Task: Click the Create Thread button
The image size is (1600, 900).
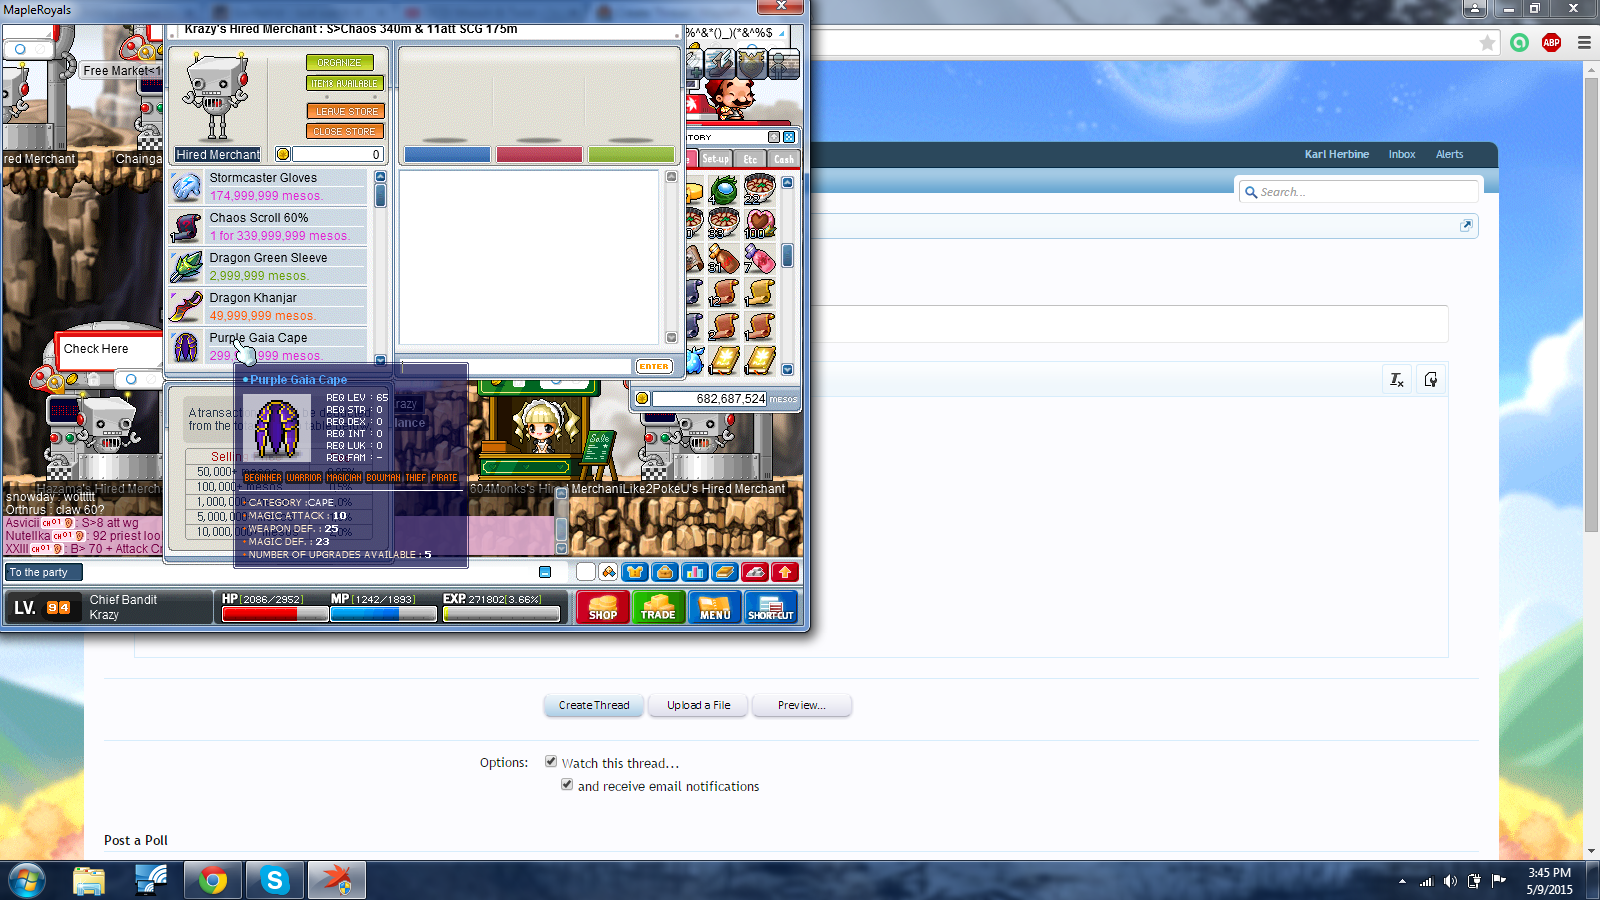Action: point(594,705)
